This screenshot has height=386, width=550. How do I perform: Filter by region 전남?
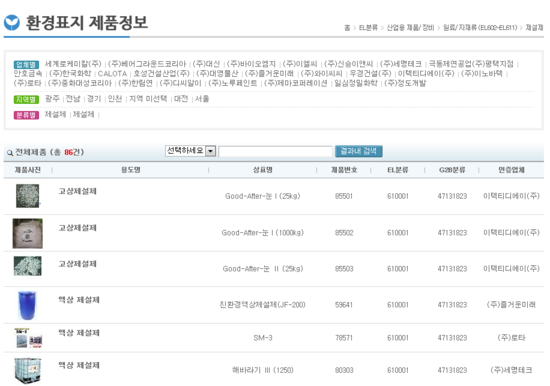(x=73, y=99)
